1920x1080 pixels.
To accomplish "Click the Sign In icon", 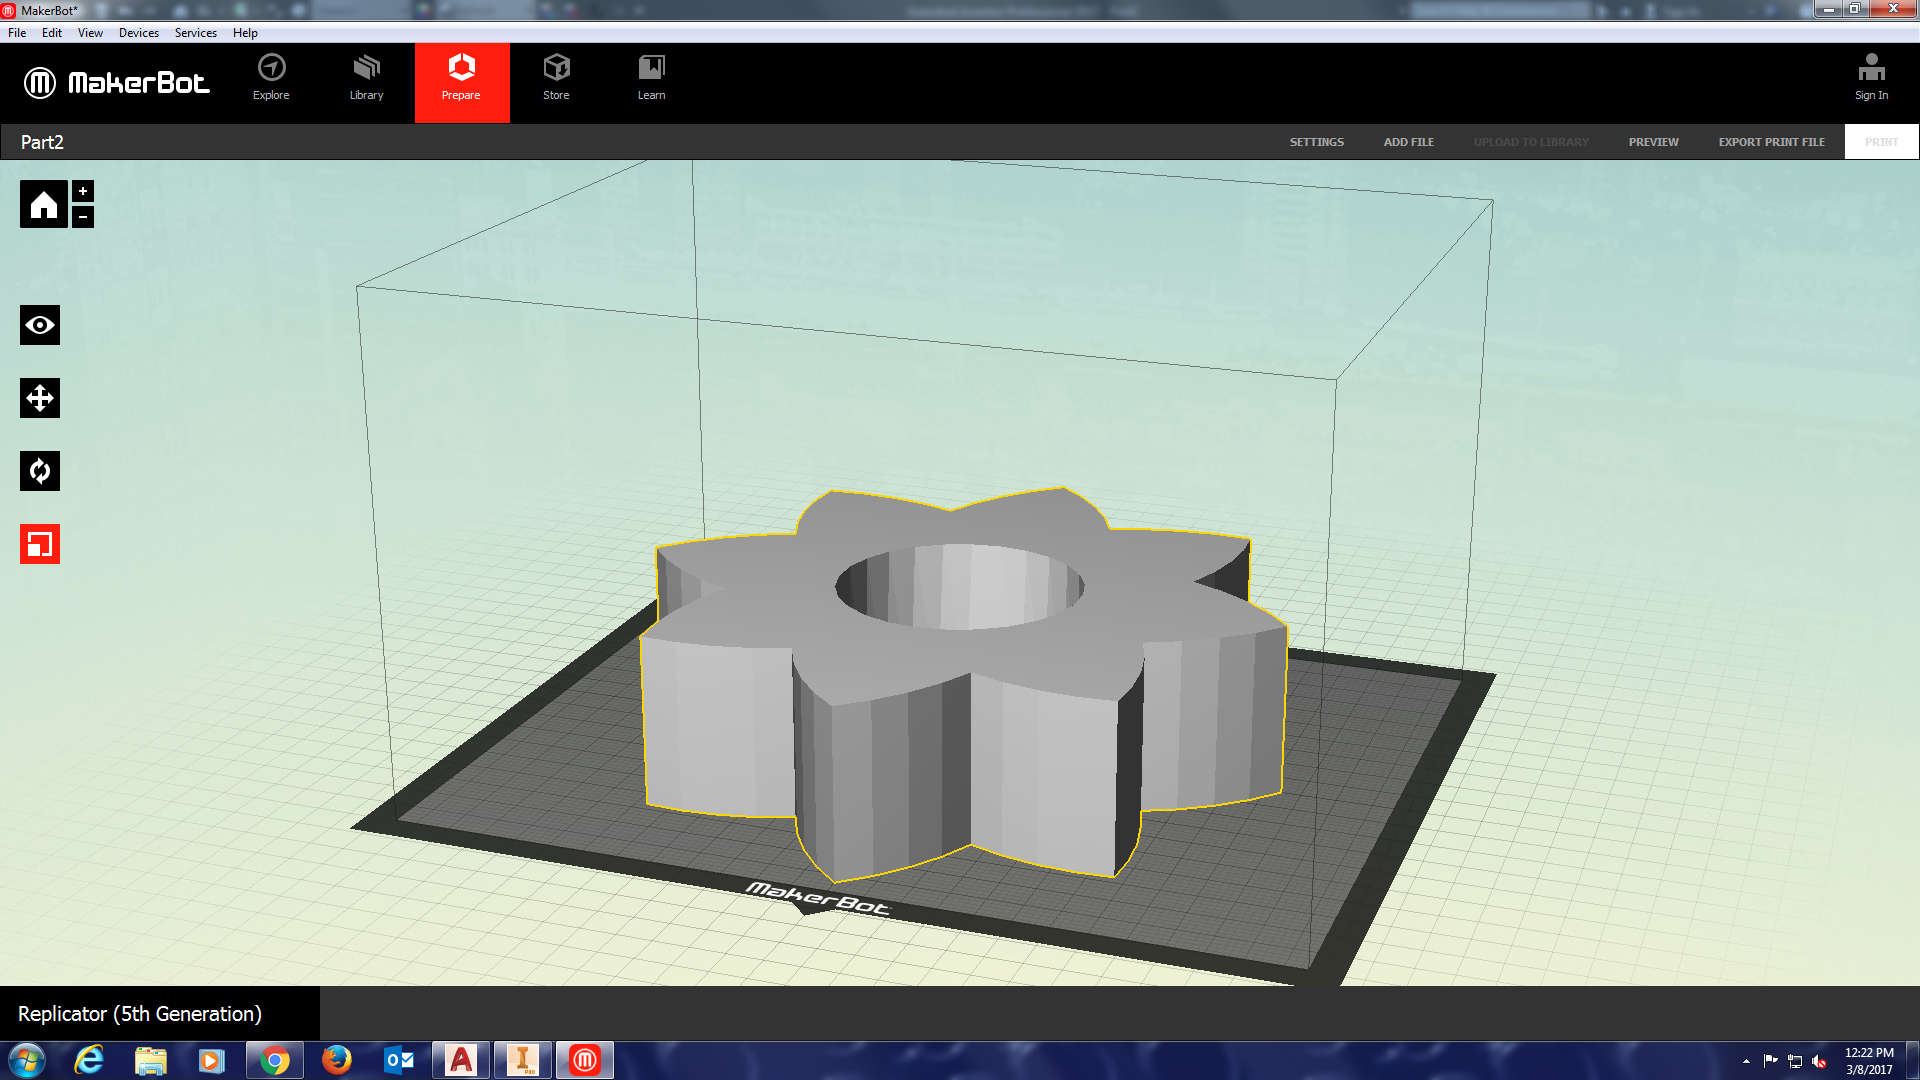I will 1871,78.
